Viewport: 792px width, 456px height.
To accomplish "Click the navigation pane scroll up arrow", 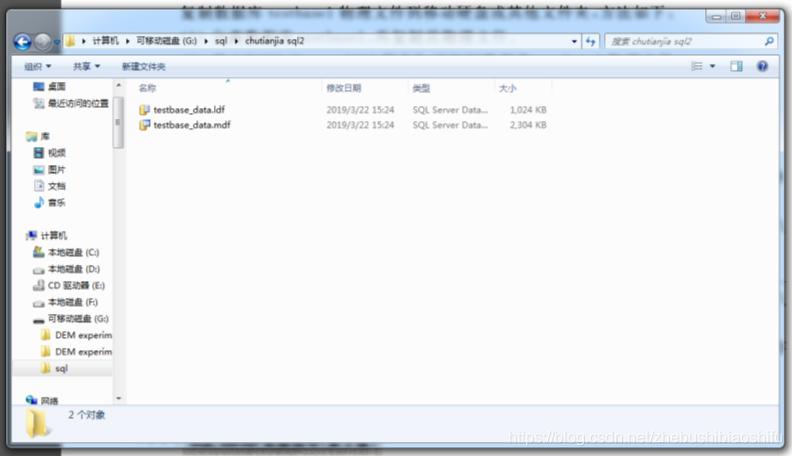I will tap(119, 85).
